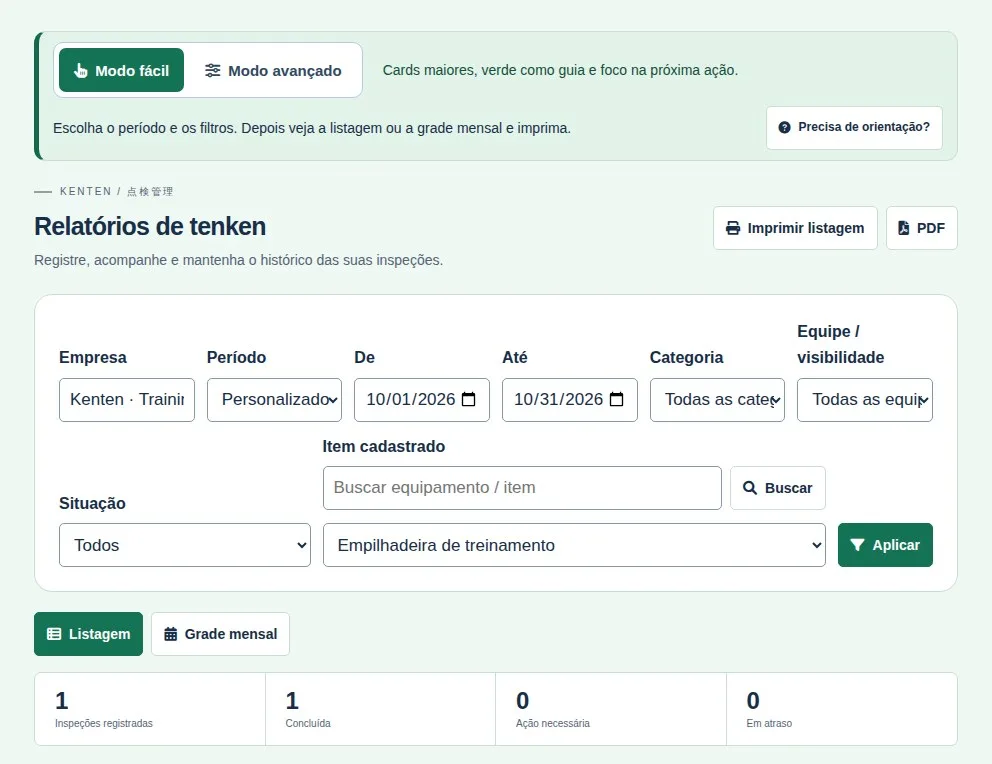Click the list icon in the Listagem tab
The height and width of the screenshot is (764, 992).
[54, 634]
